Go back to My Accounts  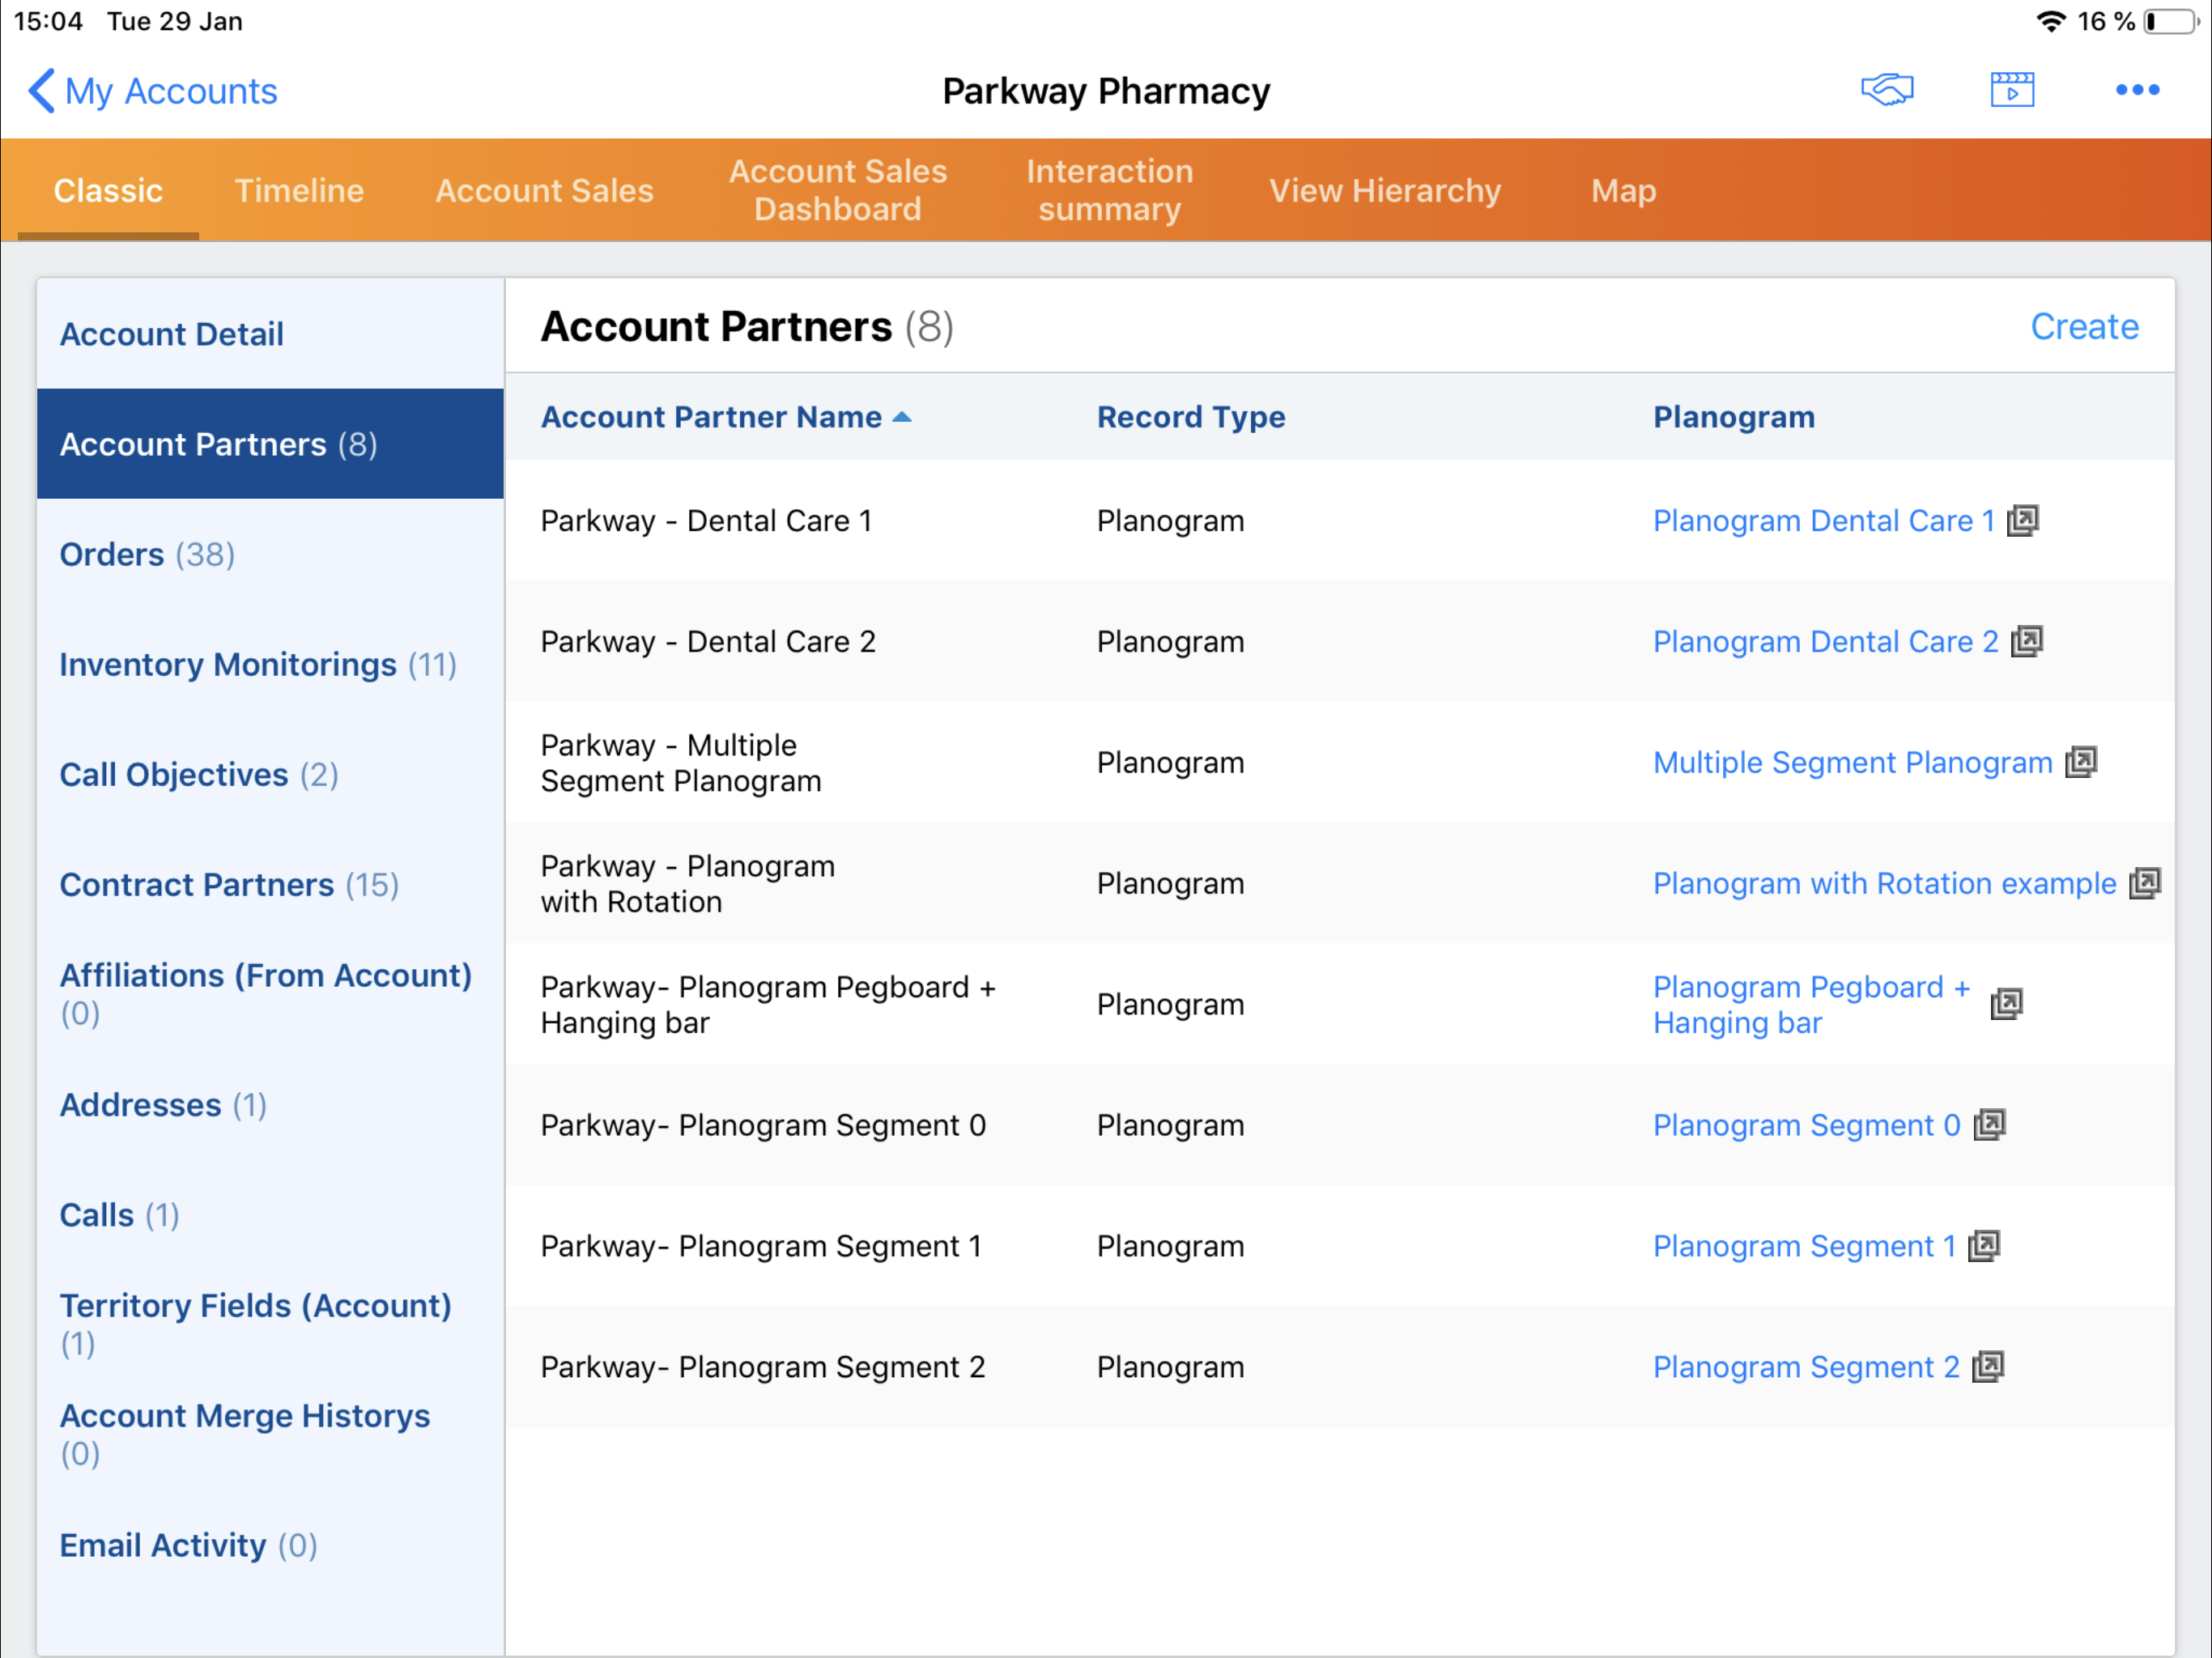pyautogui.click(x=152, y=91)
